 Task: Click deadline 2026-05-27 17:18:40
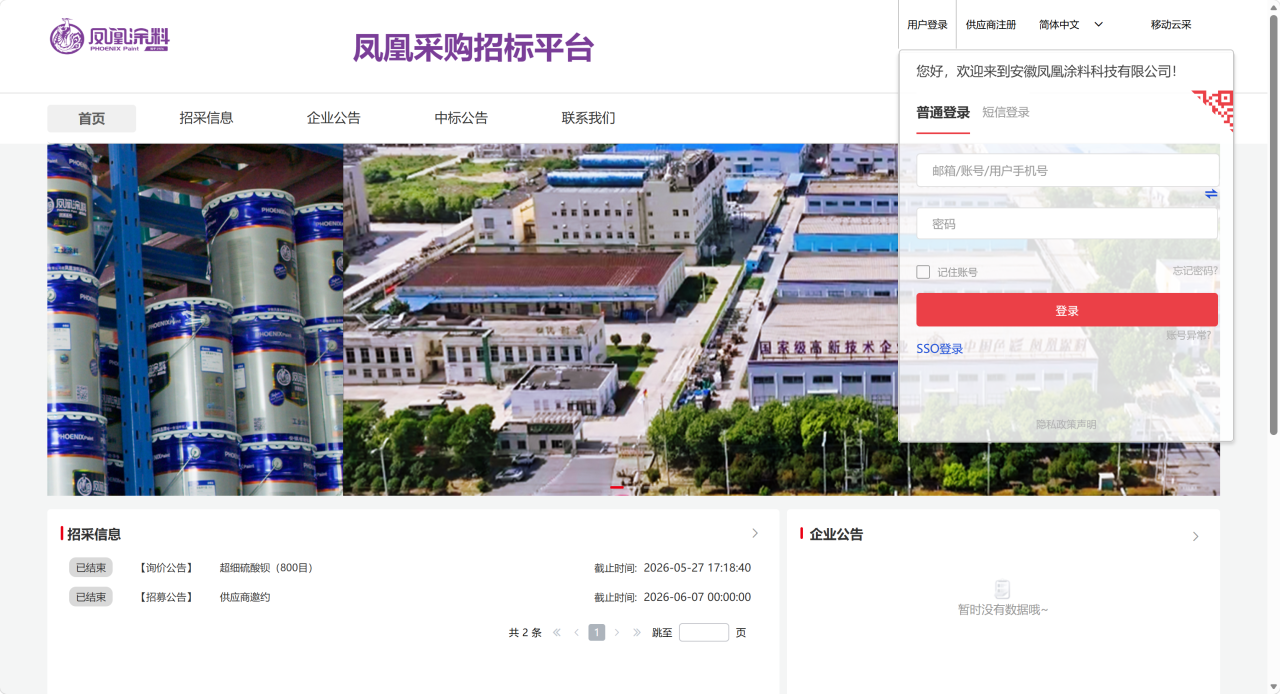point(697,568)
